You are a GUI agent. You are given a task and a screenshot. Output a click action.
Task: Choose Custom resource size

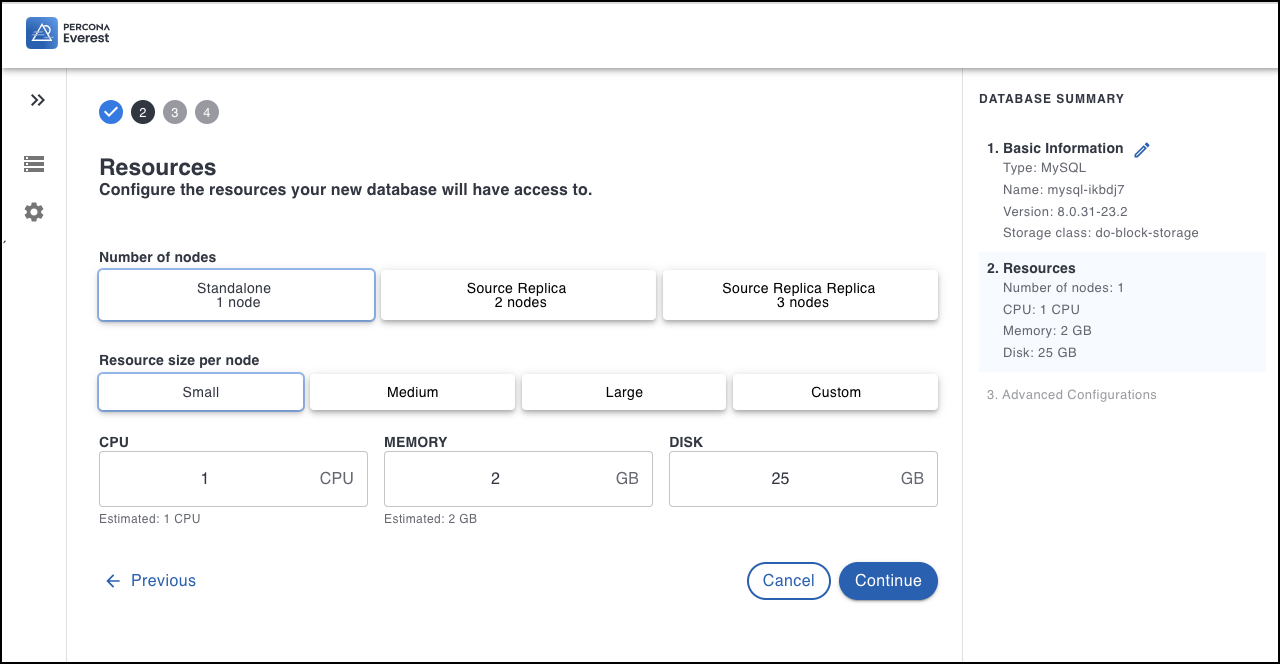835,392
